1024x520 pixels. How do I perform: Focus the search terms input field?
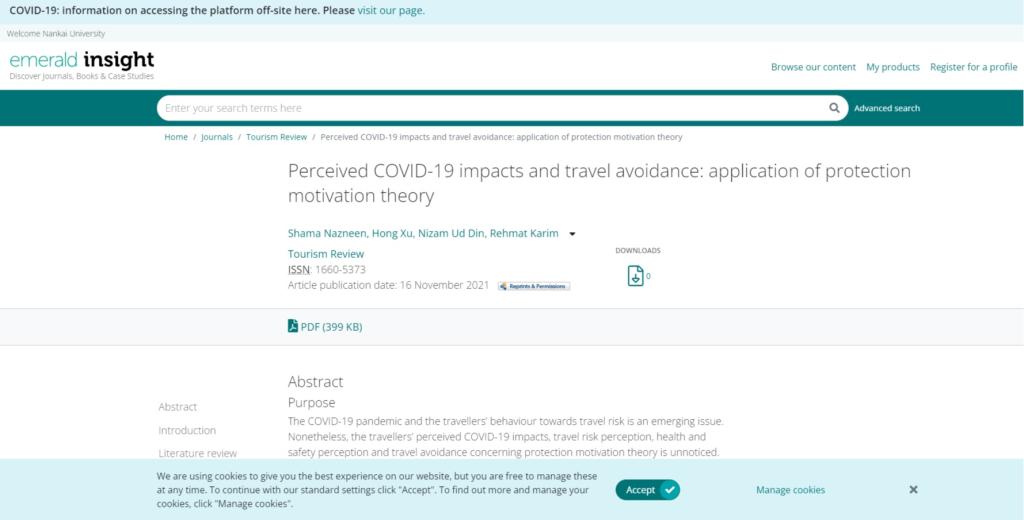[x=490, y=108]
